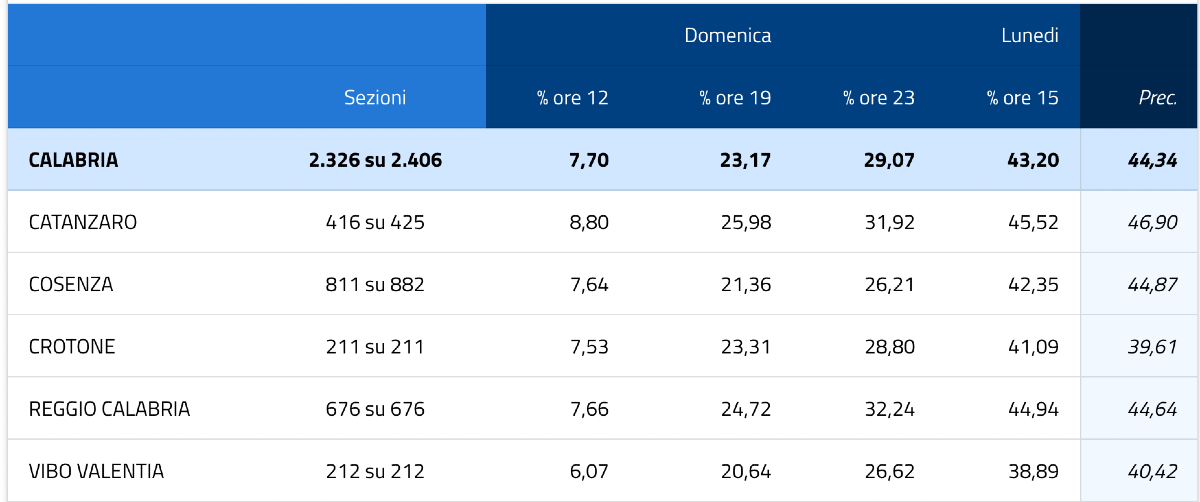
Task: Open the CATANZARO province row
Action: click(82, 222)
